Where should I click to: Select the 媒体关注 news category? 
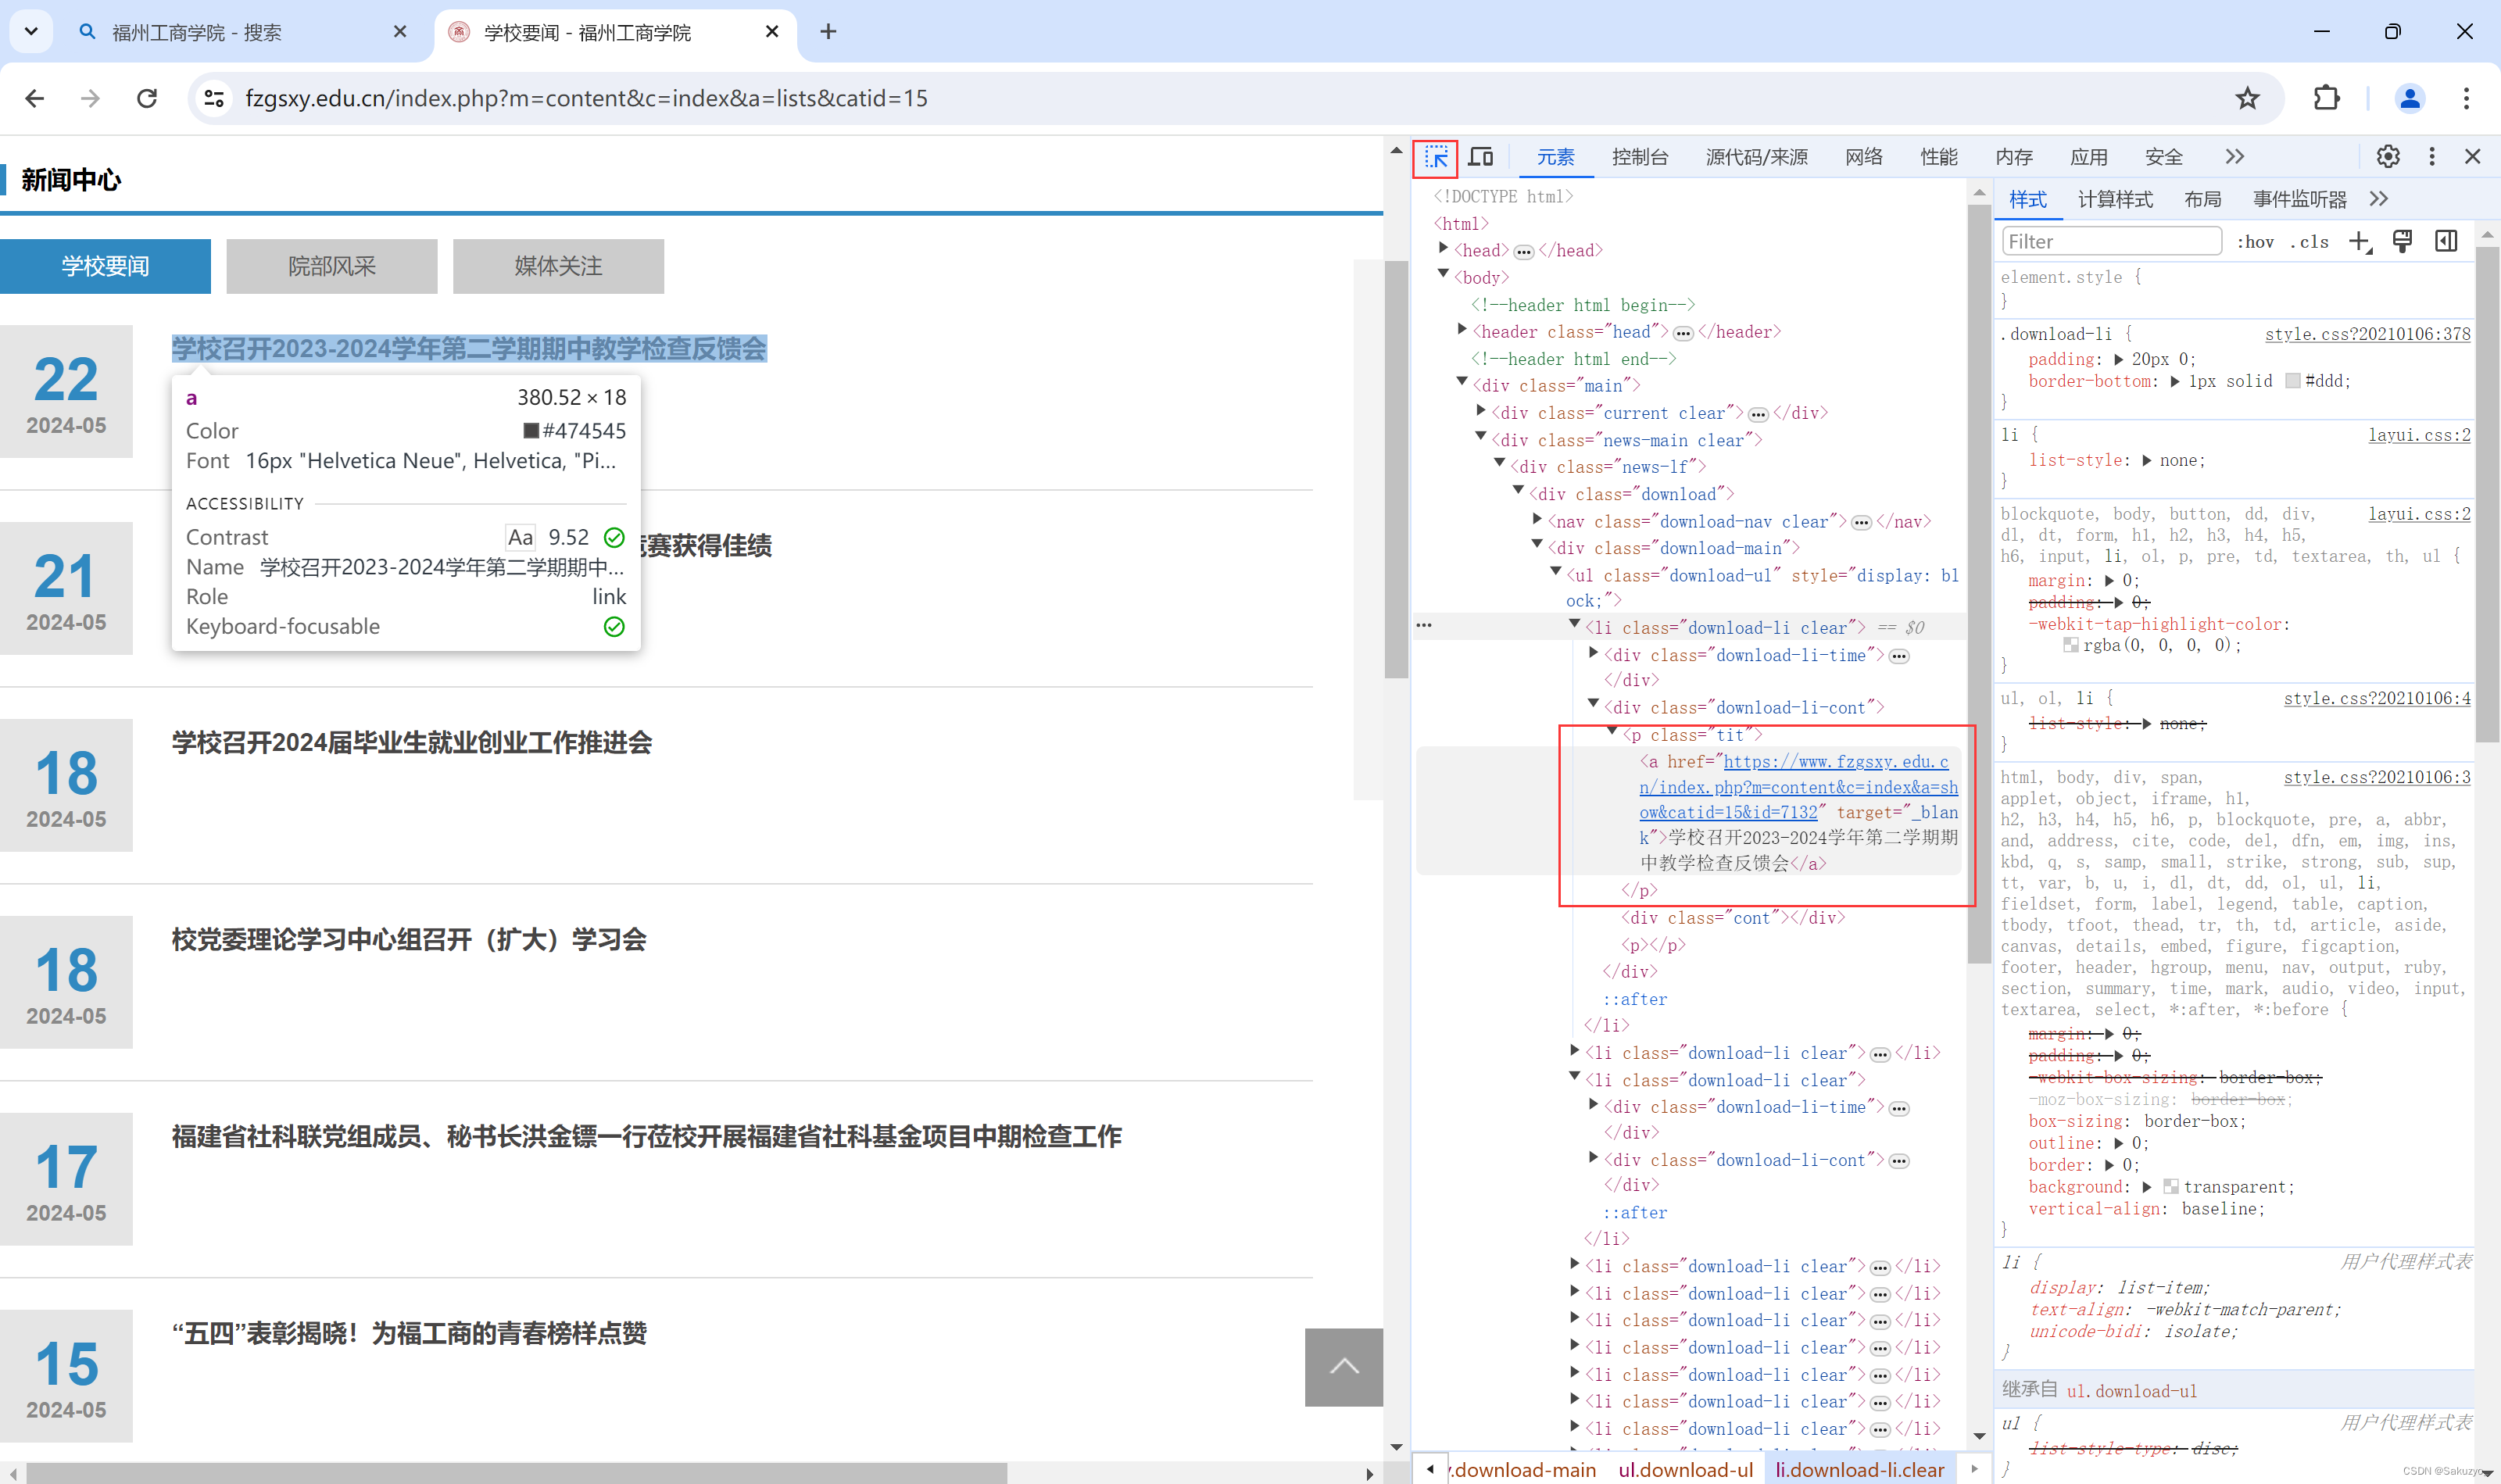[558, 266]
